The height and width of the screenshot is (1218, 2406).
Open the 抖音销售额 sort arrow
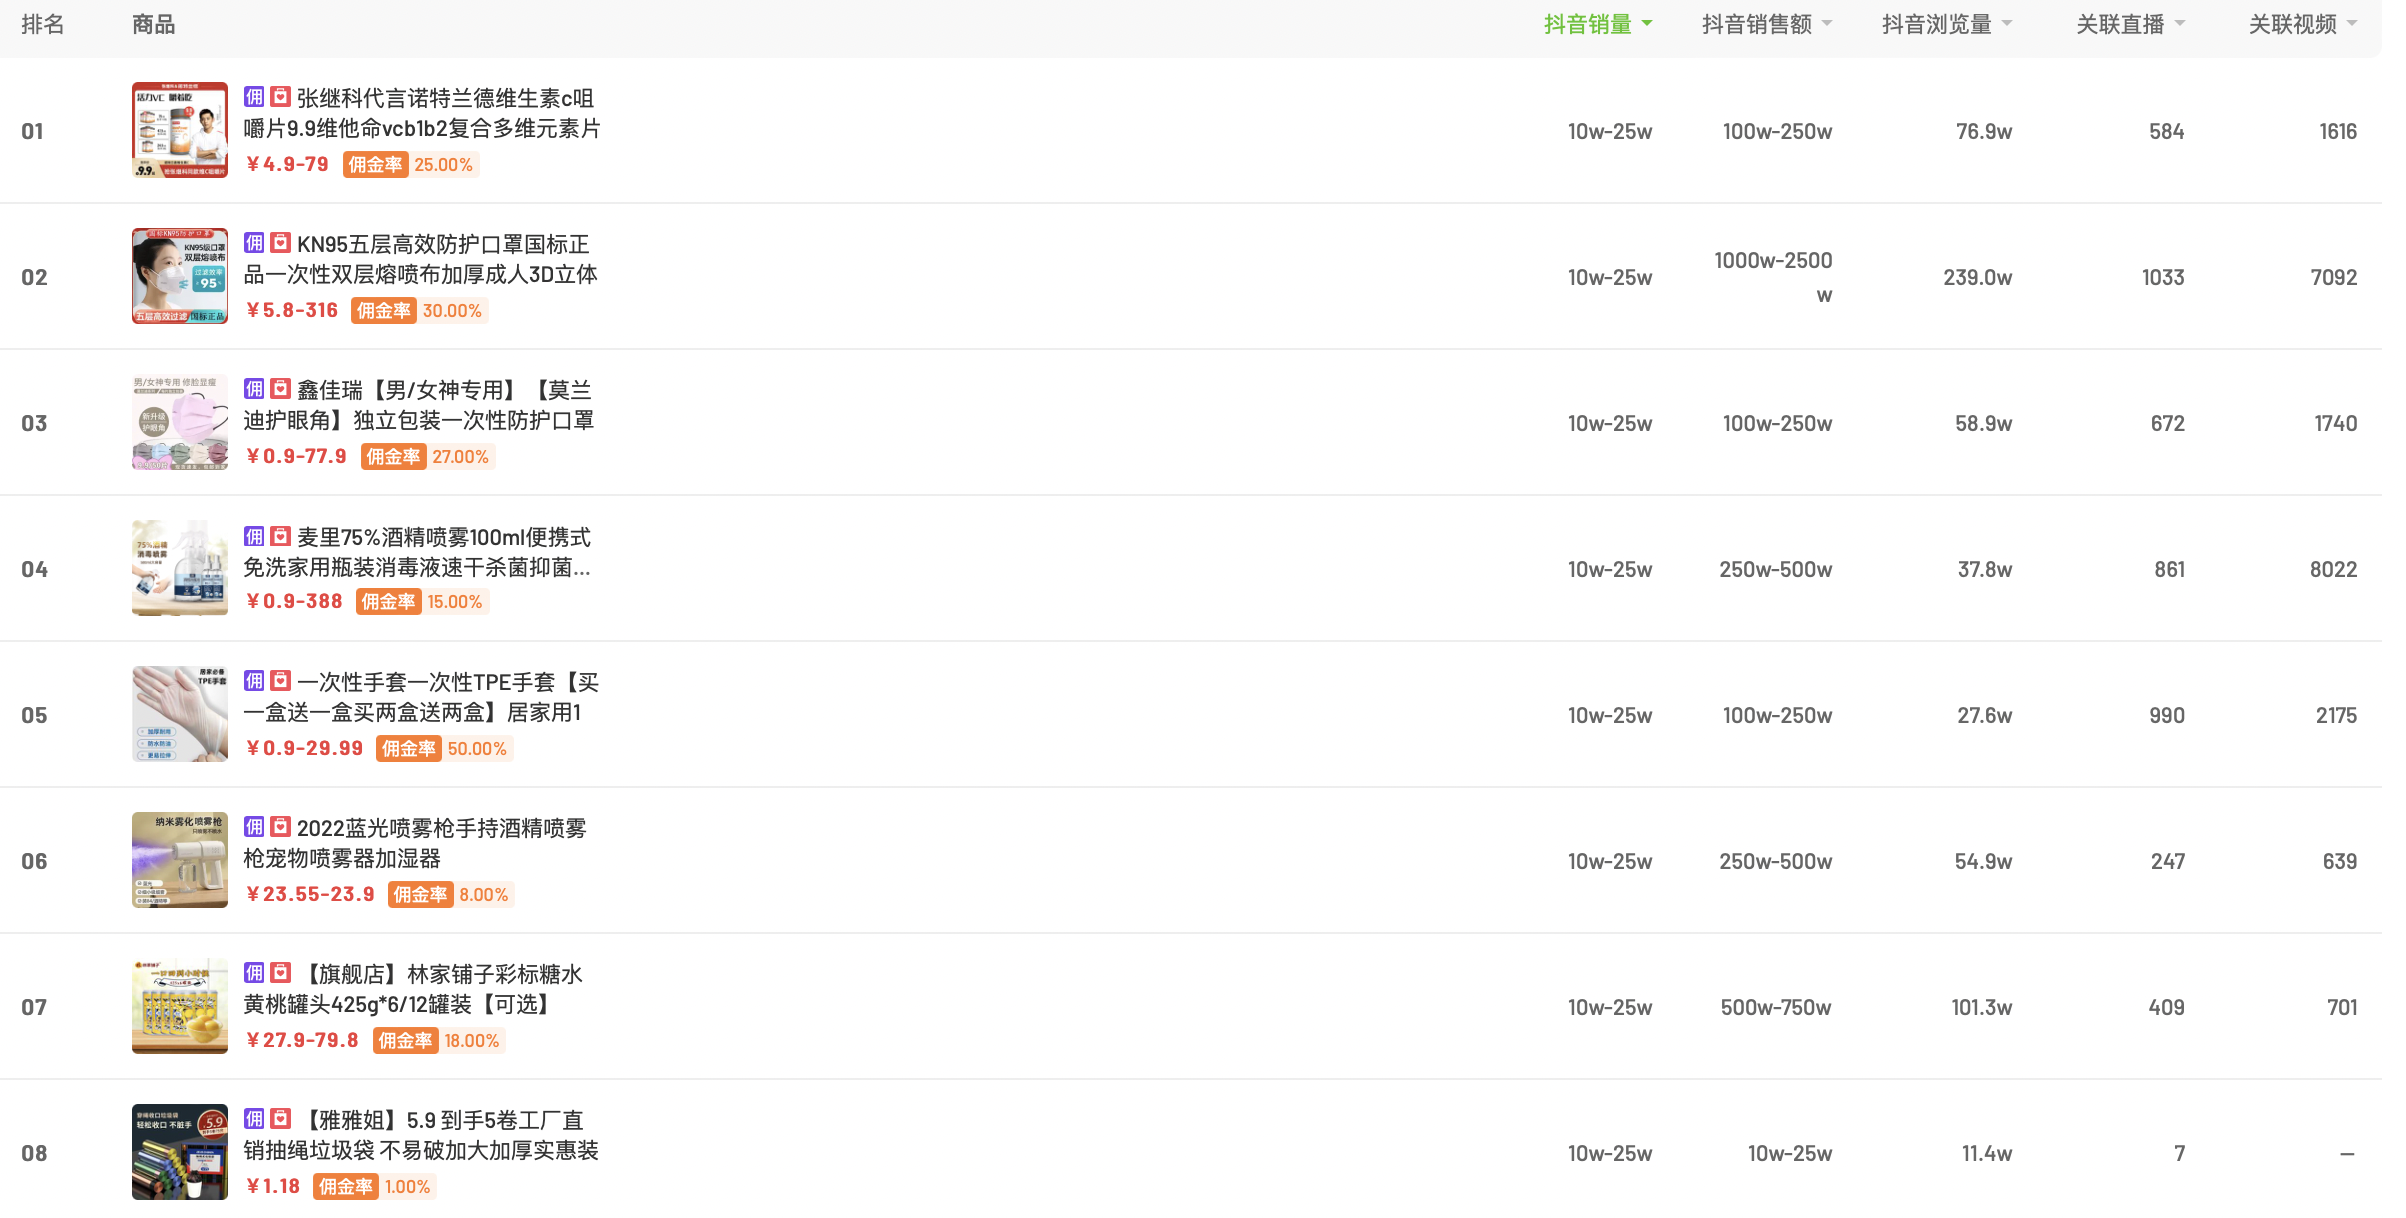click(1827, 24)
